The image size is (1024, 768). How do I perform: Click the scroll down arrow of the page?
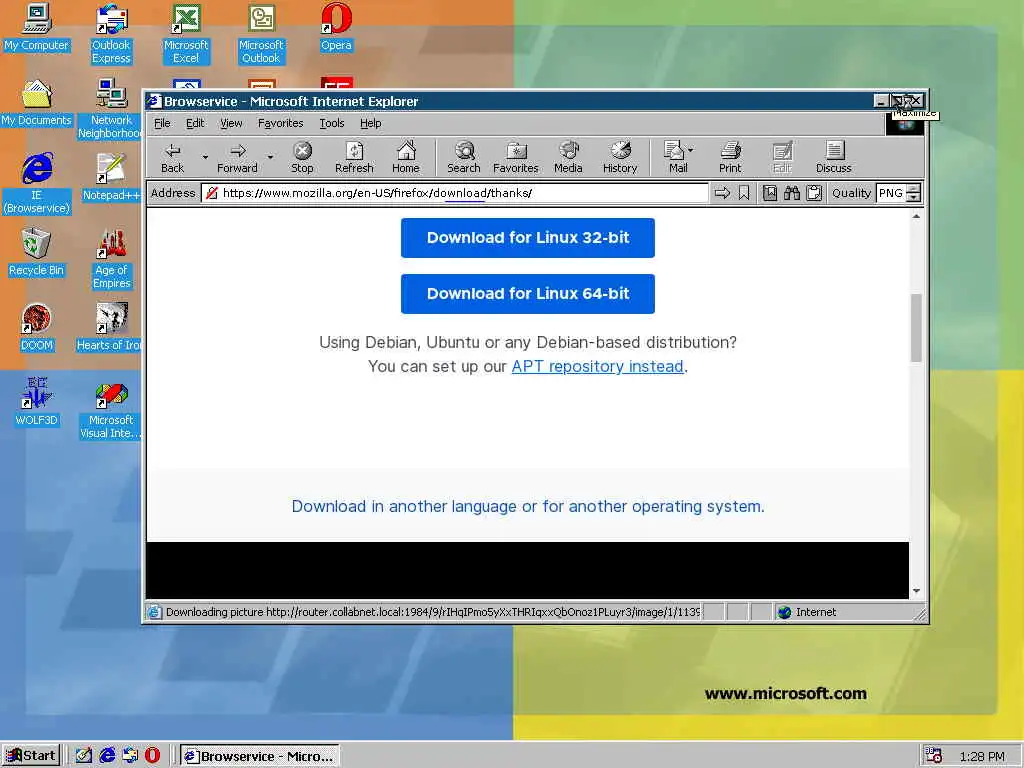[916, 591]
